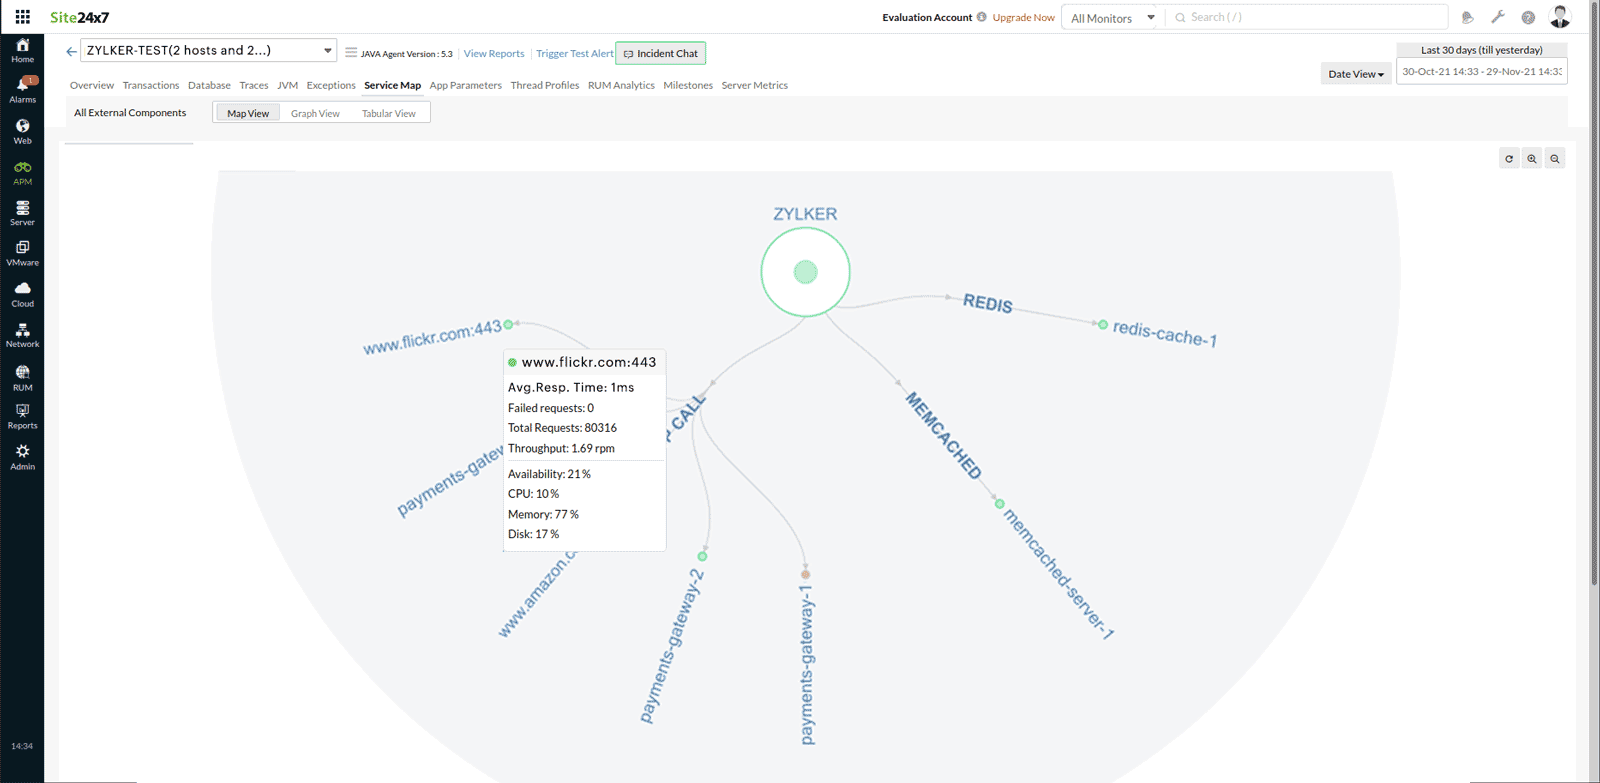
Task: Open the APM section in sidebar
Action: click(22, 173)
